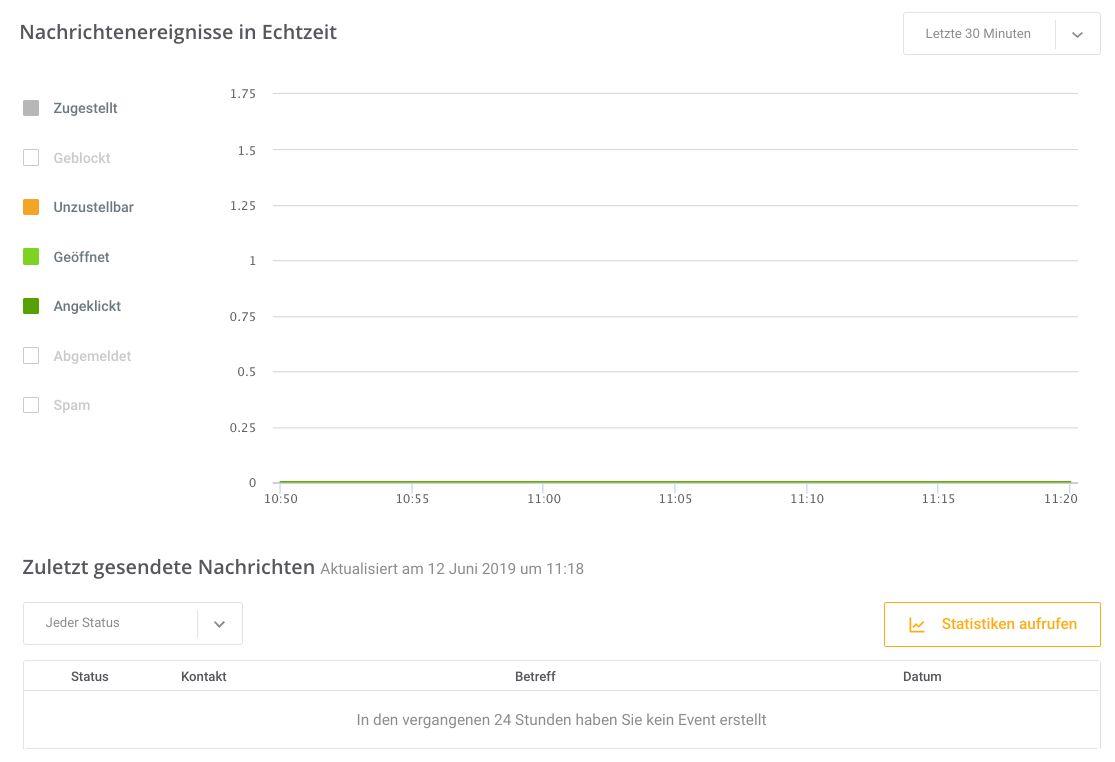Click the 10:50 time axis label
Image resolution: width=1115 pixels, height=762 pixels.
(x=281, y=499)
